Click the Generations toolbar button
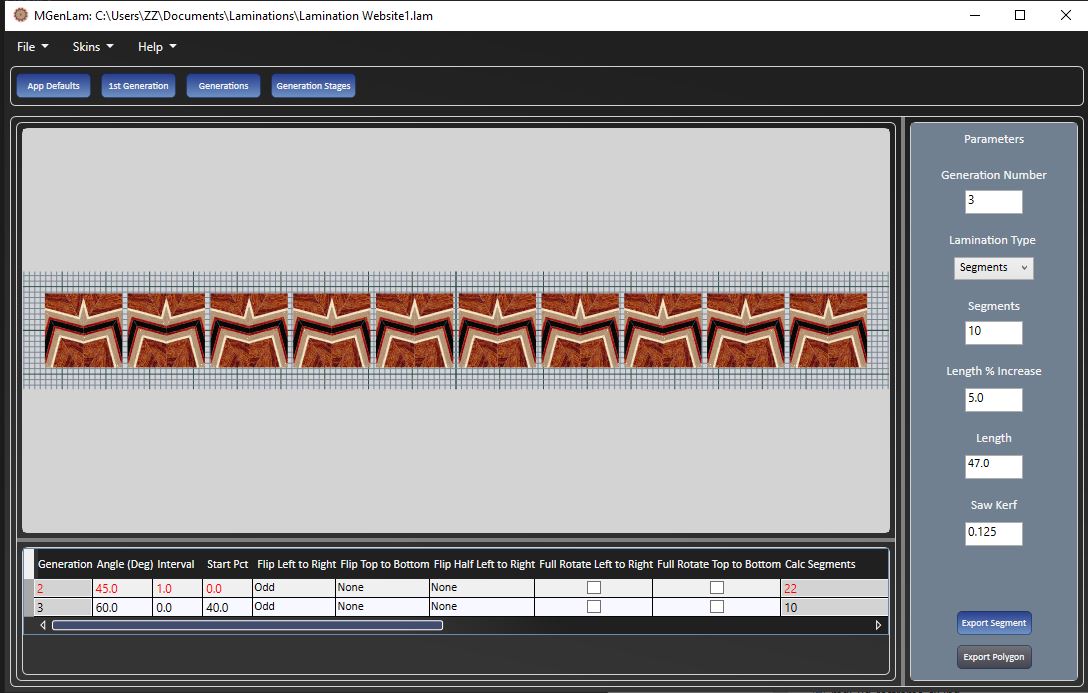Image resolution: width=1088 pixels, height=693 pixels. [223, 86]
